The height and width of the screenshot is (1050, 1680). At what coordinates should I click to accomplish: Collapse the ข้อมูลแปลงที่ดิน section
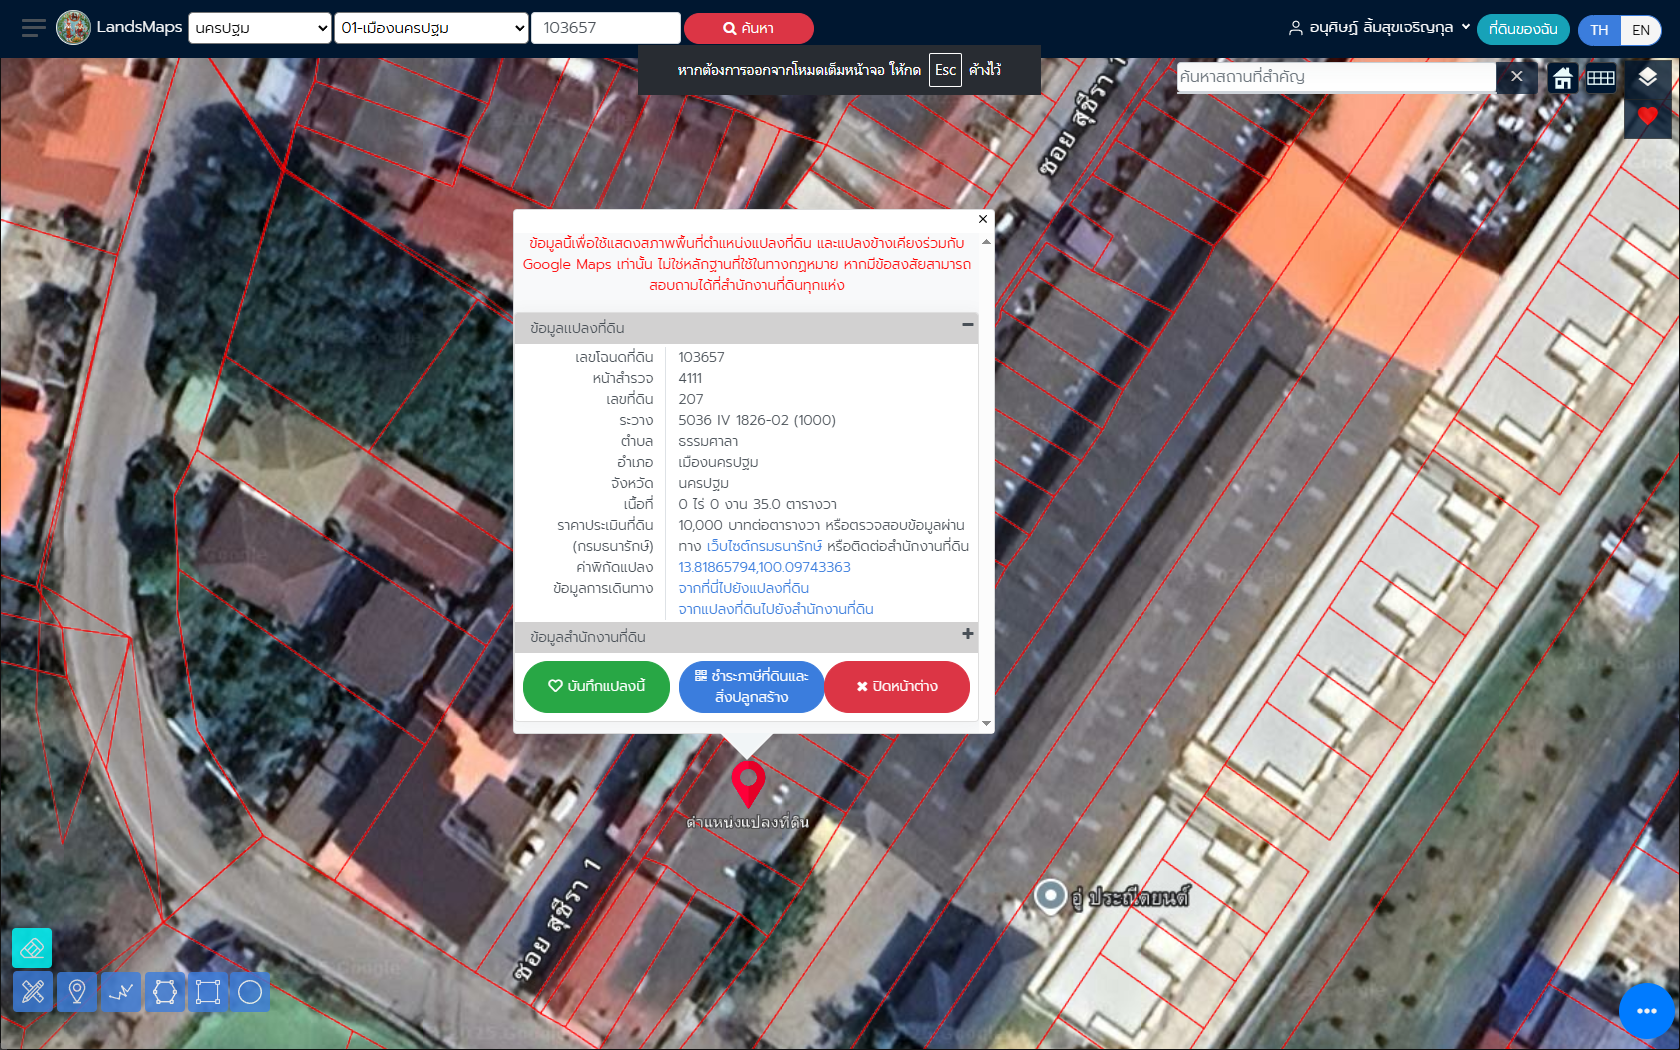[967, 325]
